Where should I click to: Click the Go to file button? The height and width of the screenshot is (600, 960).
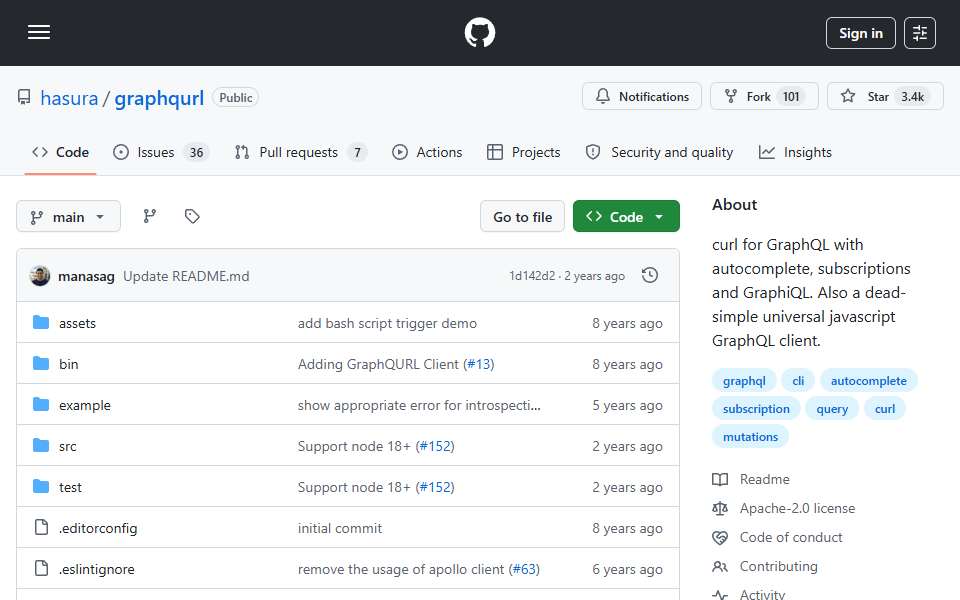pyautogui.click(x=522, y=217)
